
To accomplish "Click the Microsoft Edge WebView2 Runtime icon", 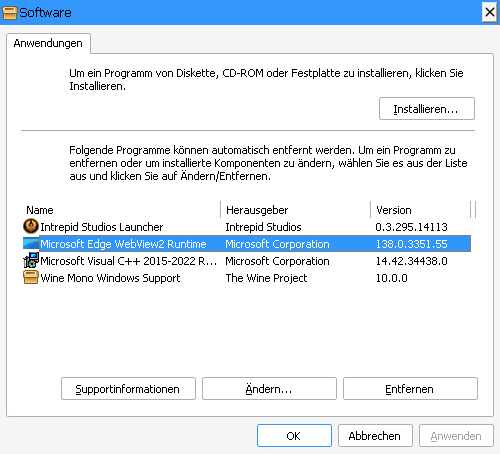I will (x=31, y=243).
